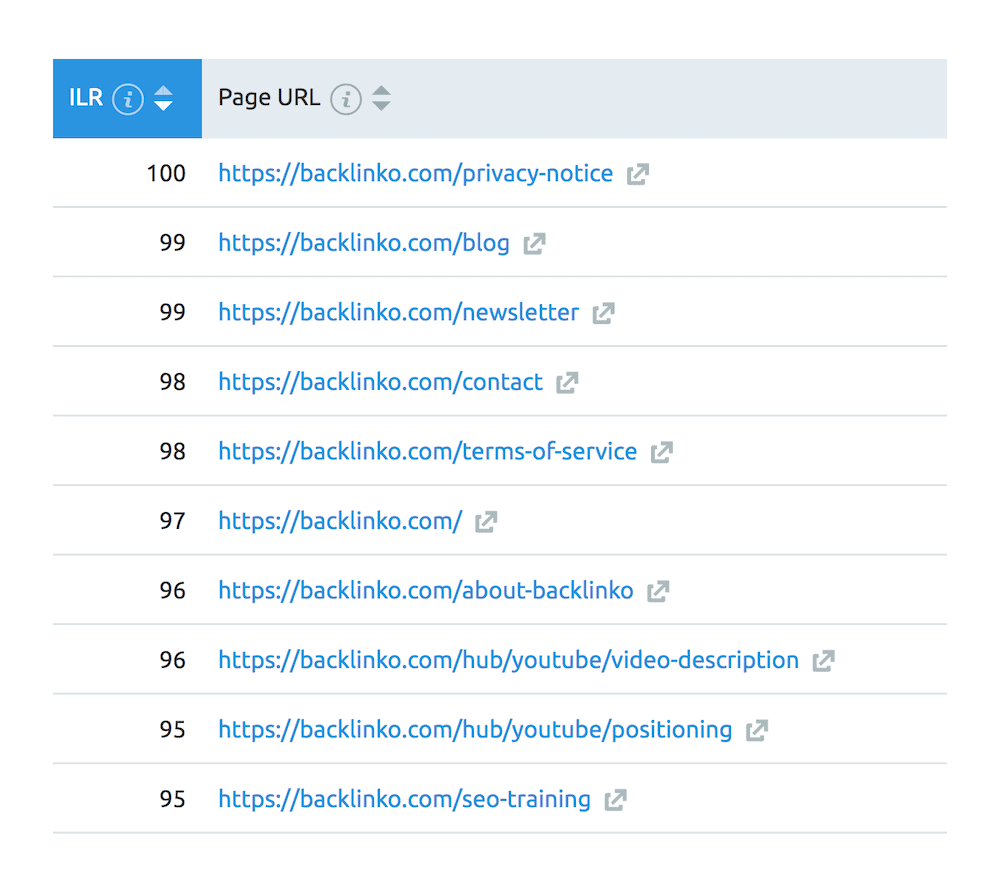Image resolution: width=1000 pixels, height=894 pixels.
Task: Click the ILR column header label
Action: click(x=86, y=98)
